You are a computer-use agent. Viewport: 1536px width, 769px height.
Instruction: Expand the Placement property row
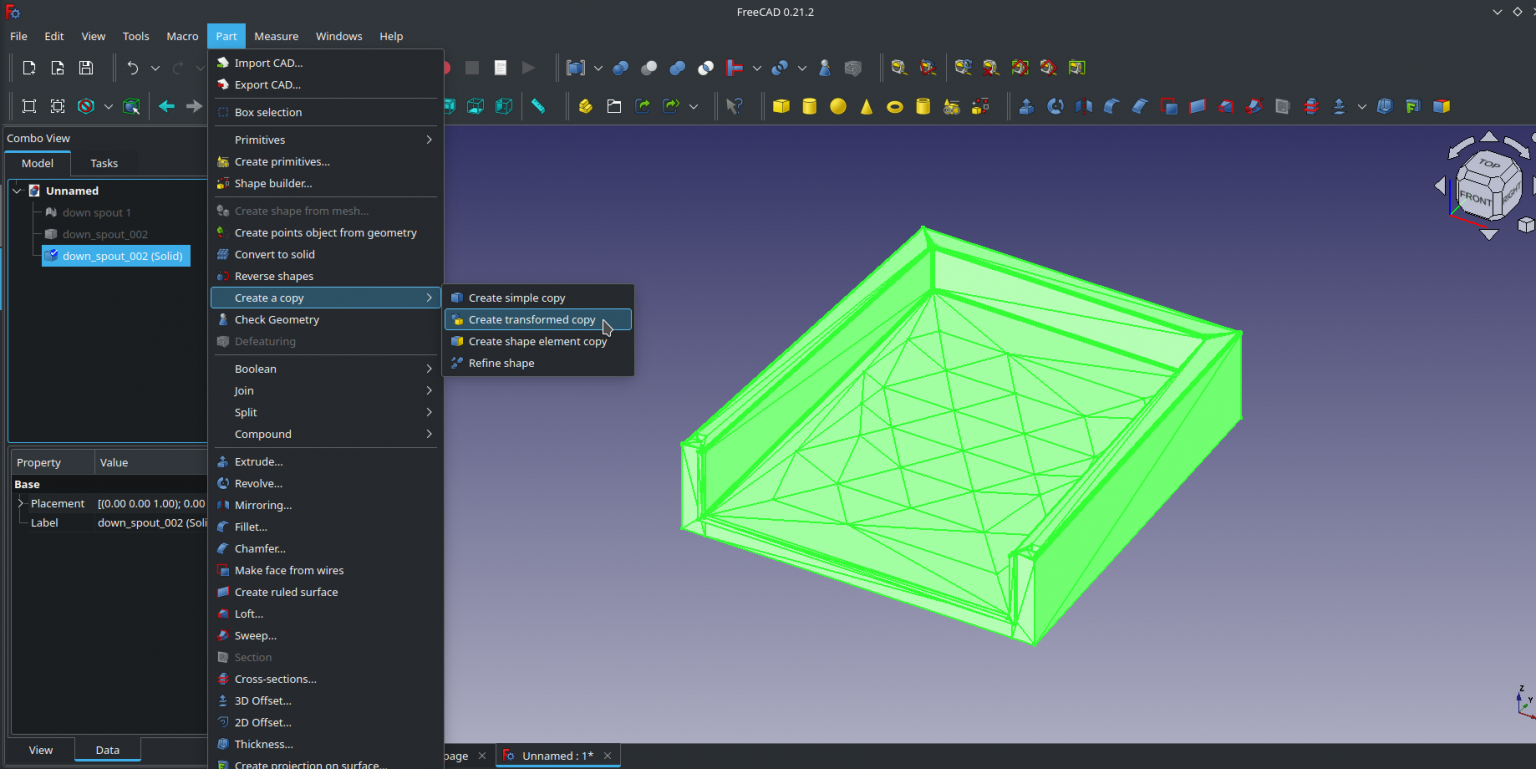tap(20, 504)
